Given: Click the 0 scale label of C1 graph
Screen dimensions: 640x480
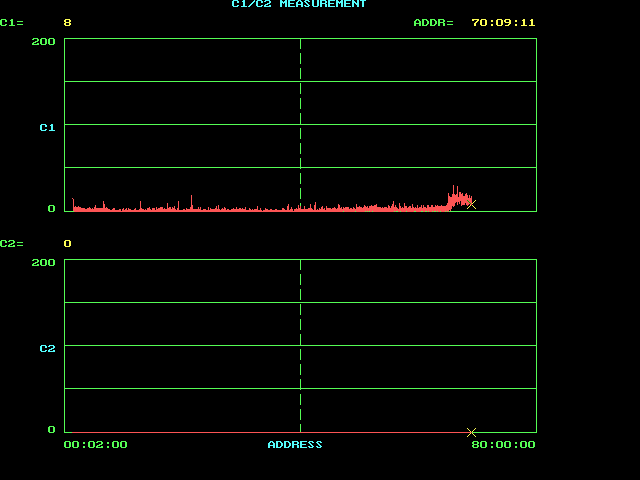Looking at the screenshot, I should [x=51, y=209].
